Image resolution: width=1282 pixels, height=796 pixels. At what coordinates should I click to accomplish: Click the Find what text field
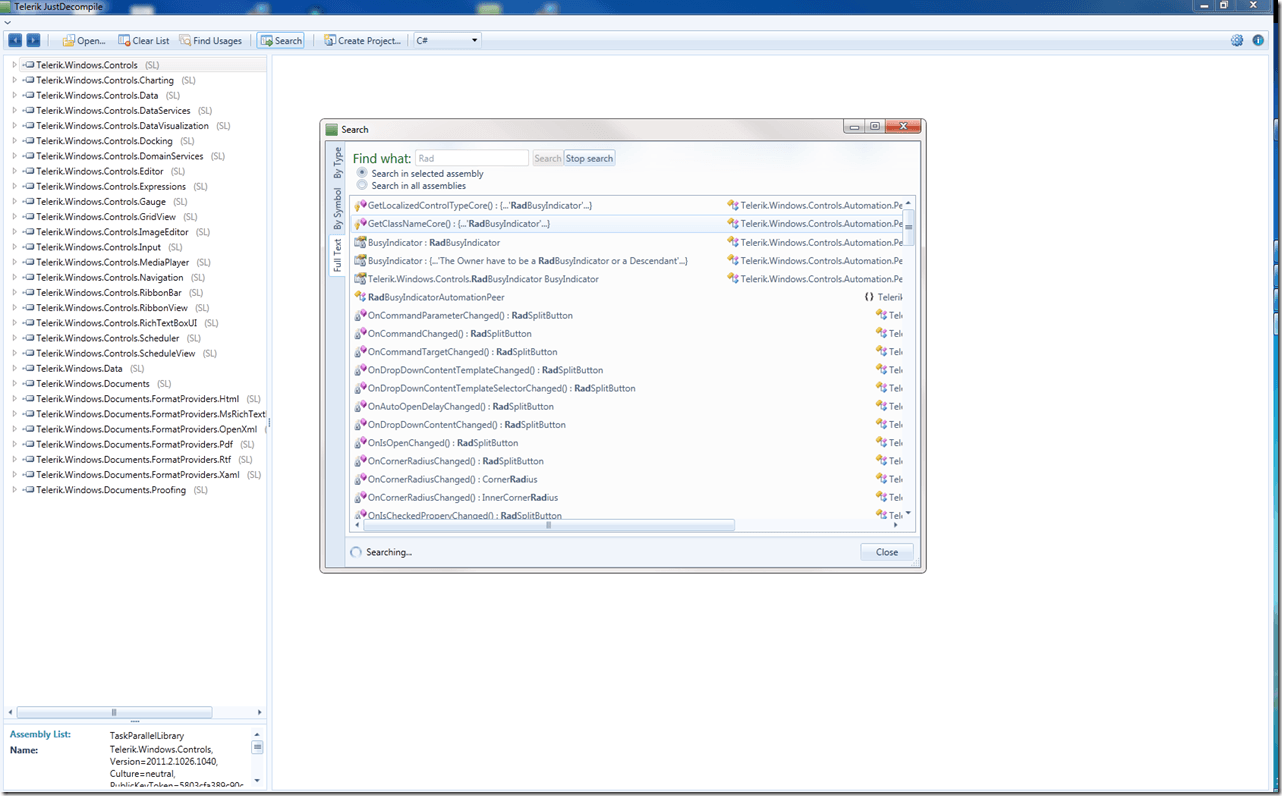coord(471,158)
